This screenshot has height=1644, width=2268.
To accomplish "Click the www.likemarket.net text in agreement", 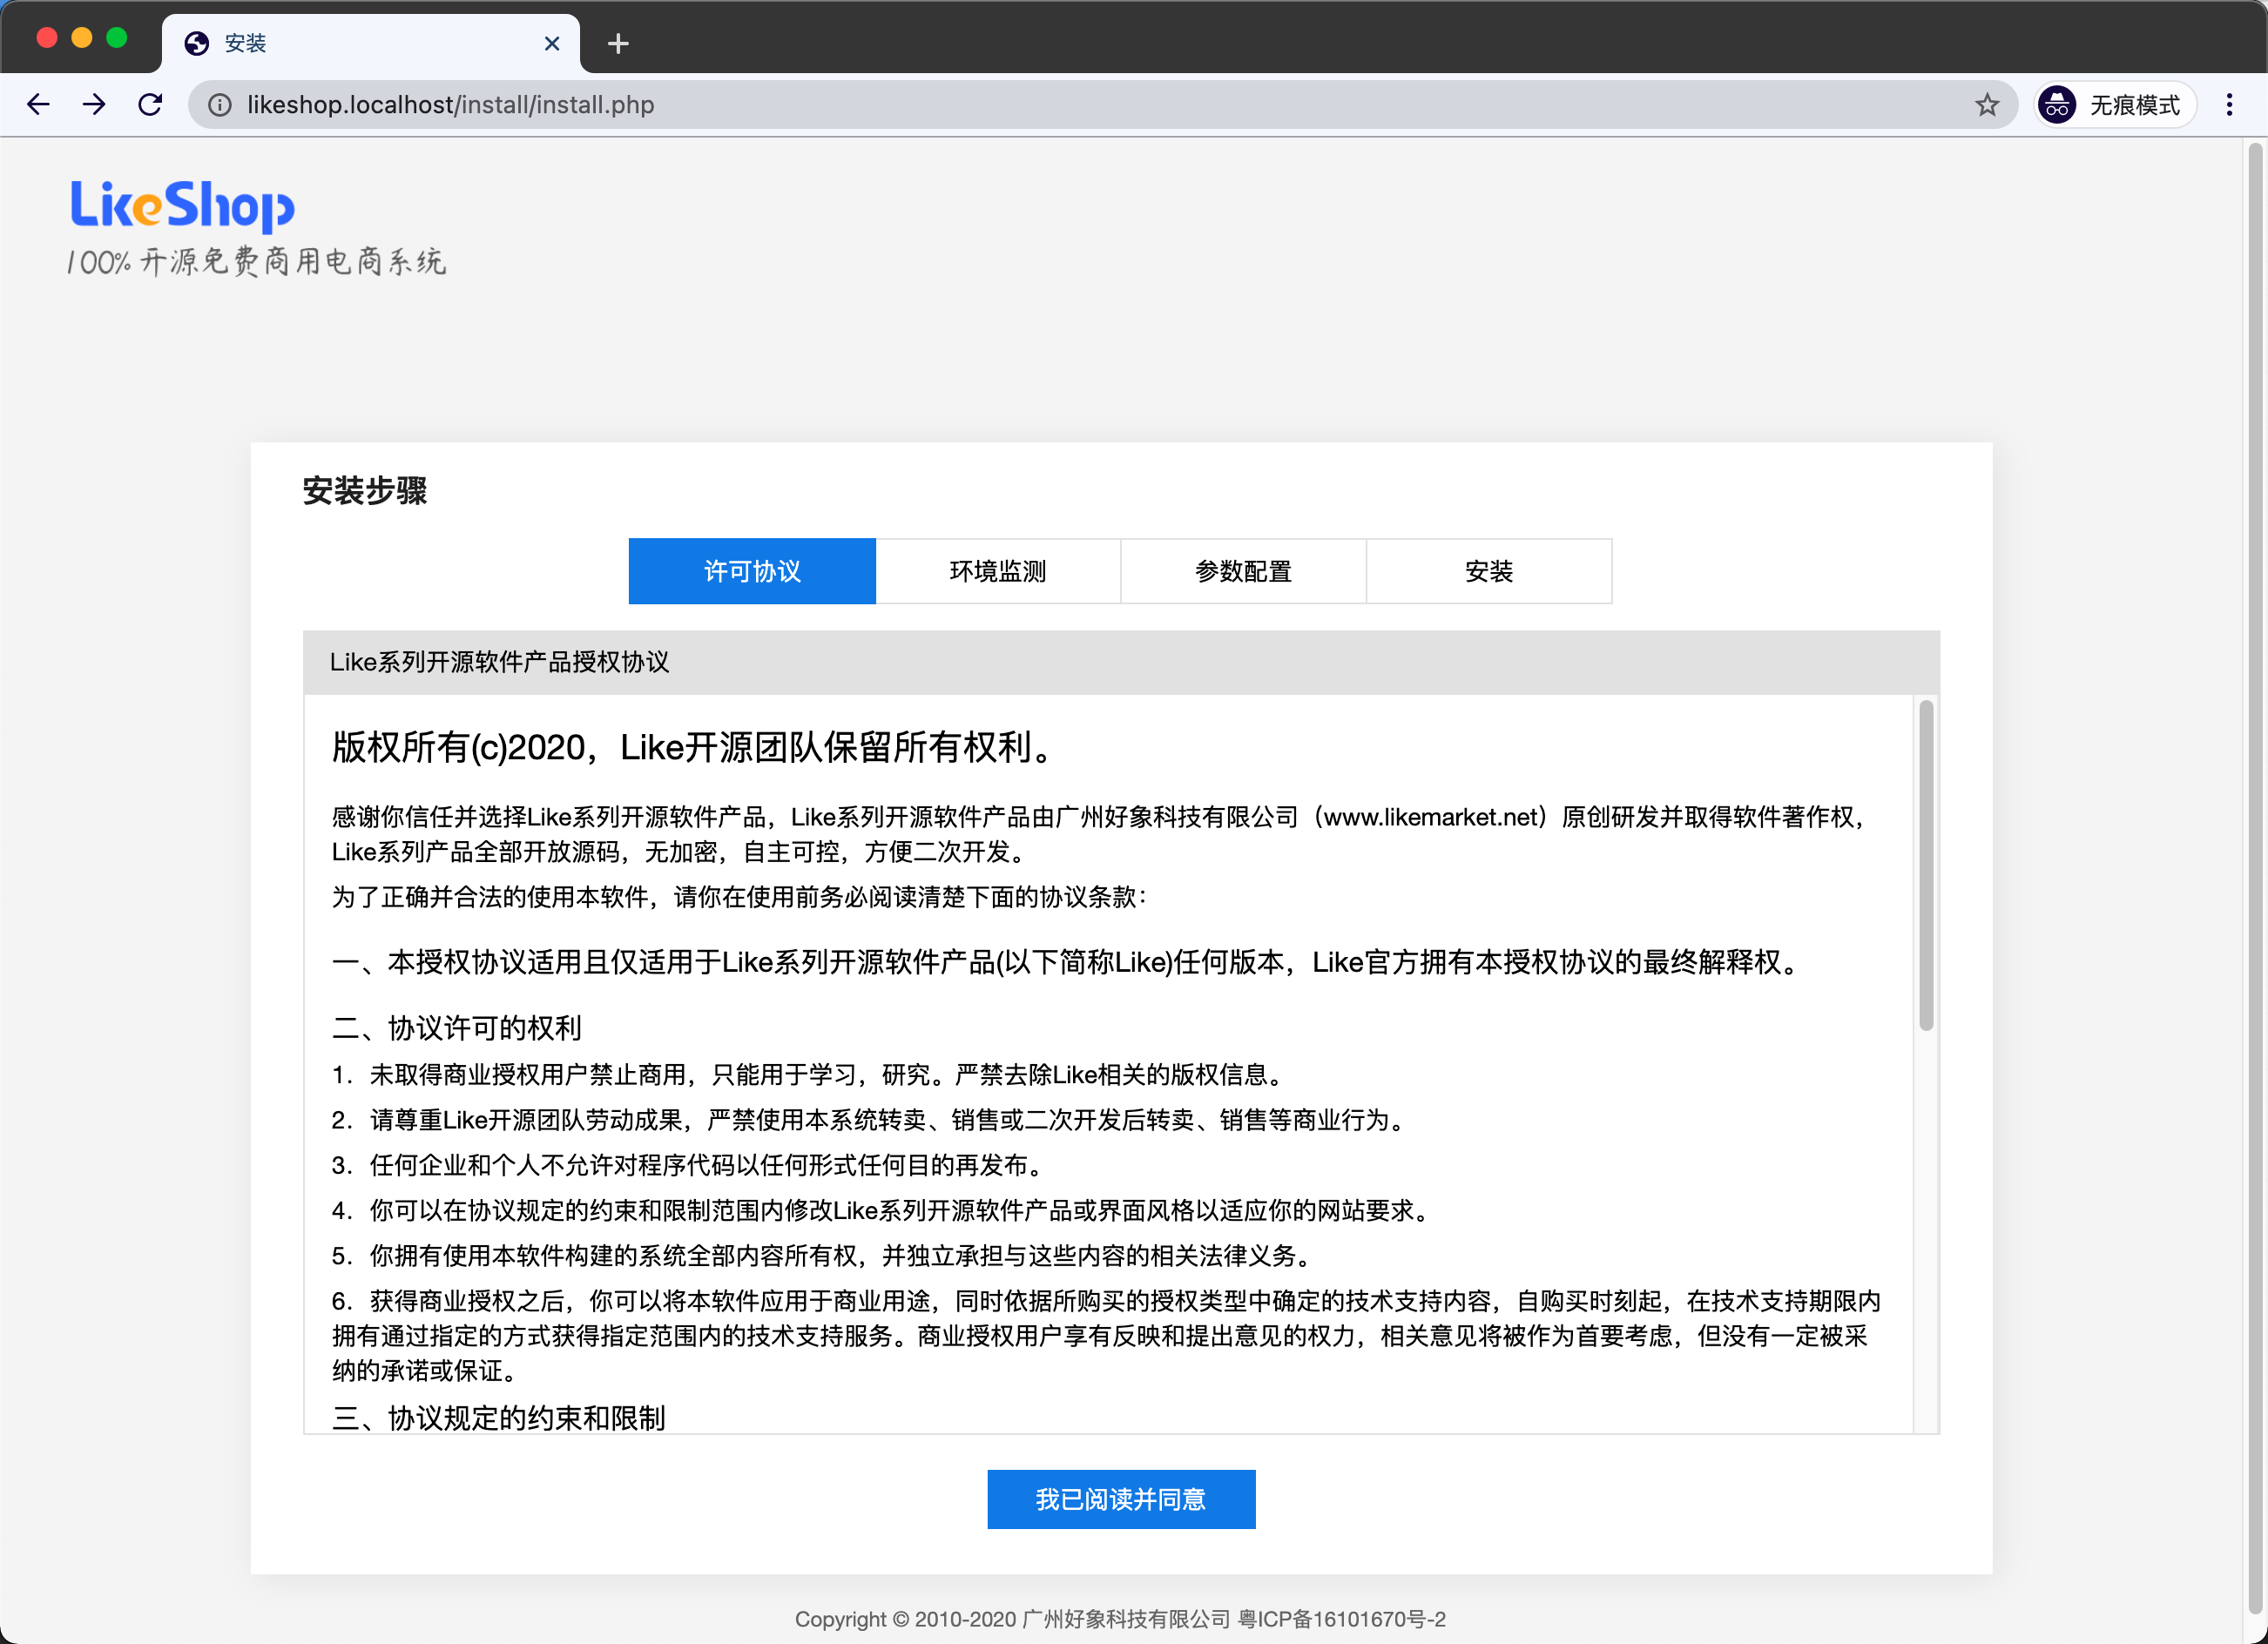I will coord(1431,817).
